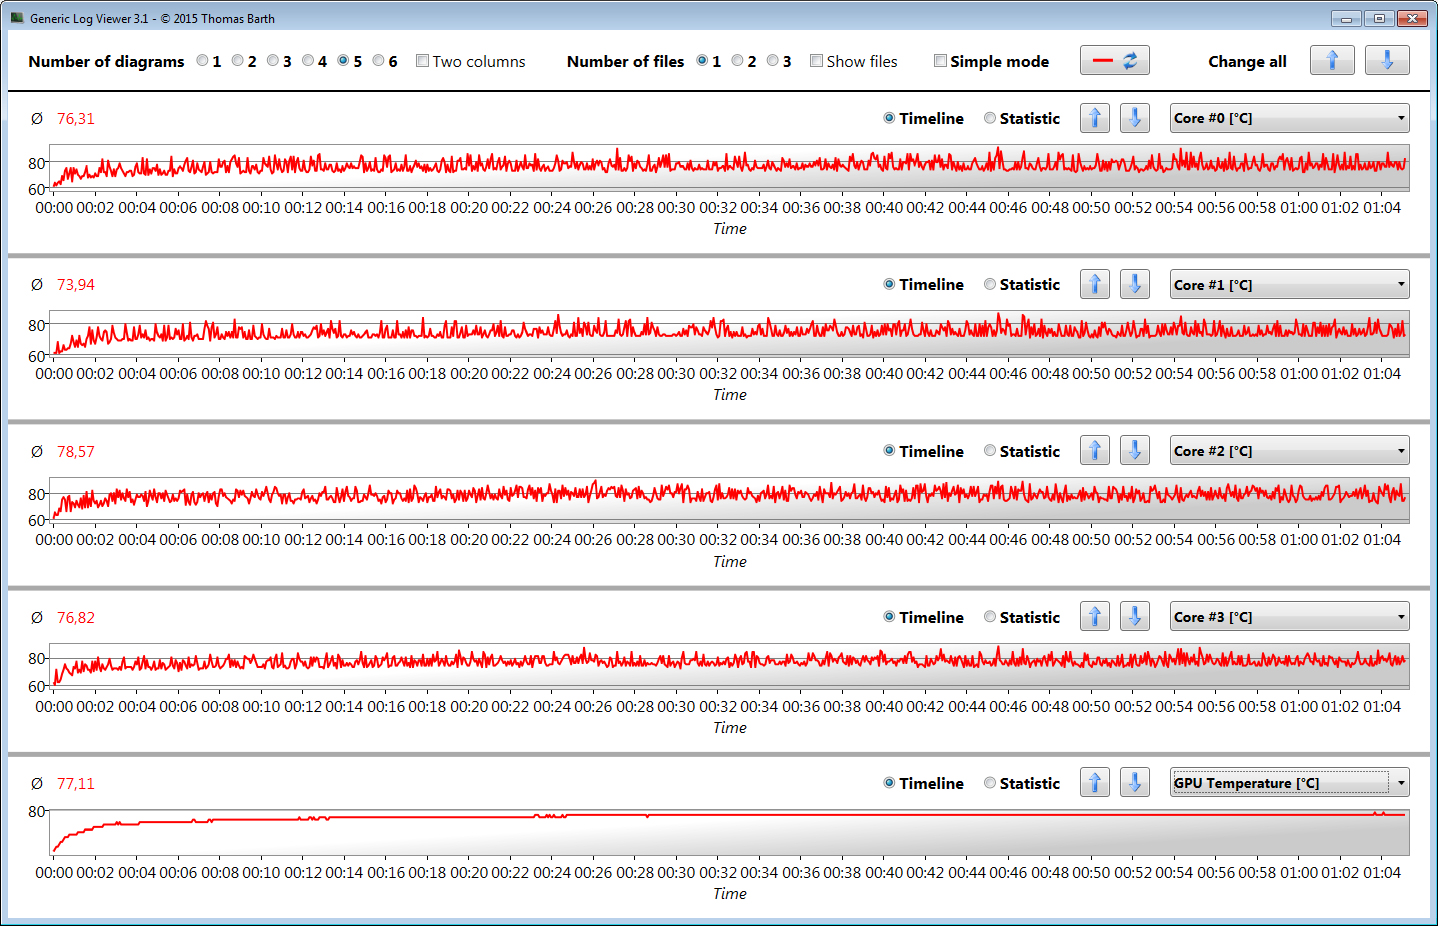
Task: Select Timeline for Core #1 diagram
Action: (x=889, y=285)
